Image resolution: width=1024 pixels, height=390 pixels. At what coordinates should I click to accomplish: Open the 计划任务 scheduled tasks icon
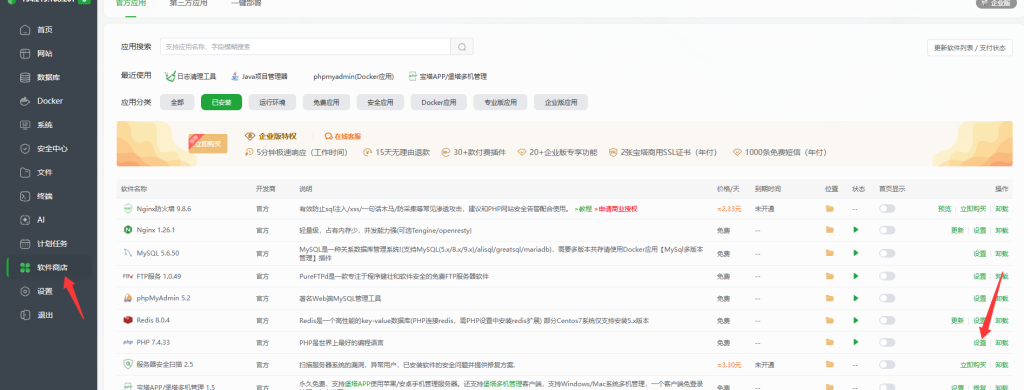[25, 244]
